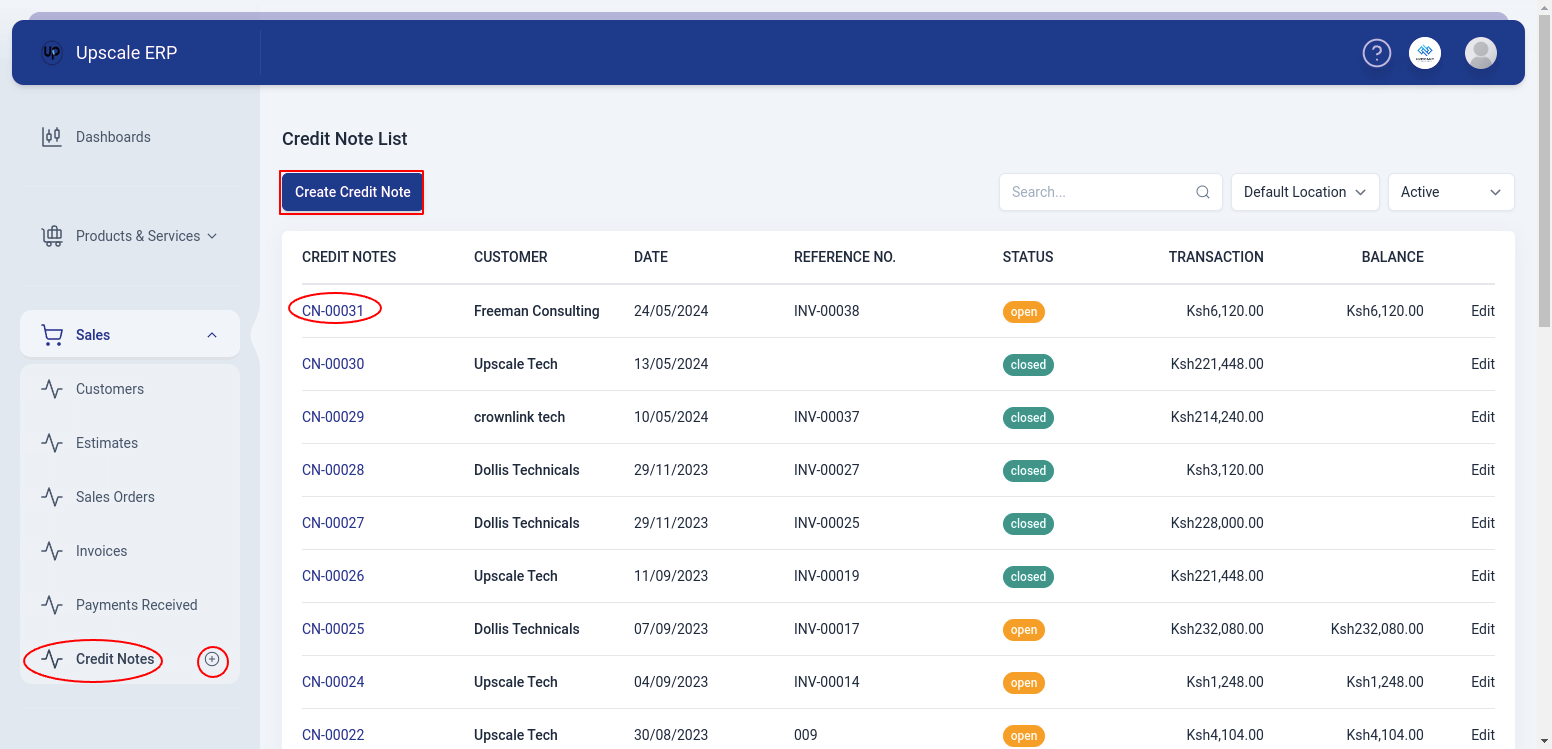Select Payments Received in the sidebar
The height and width of the screenshot is (749, 1552).
coord(136,605)
